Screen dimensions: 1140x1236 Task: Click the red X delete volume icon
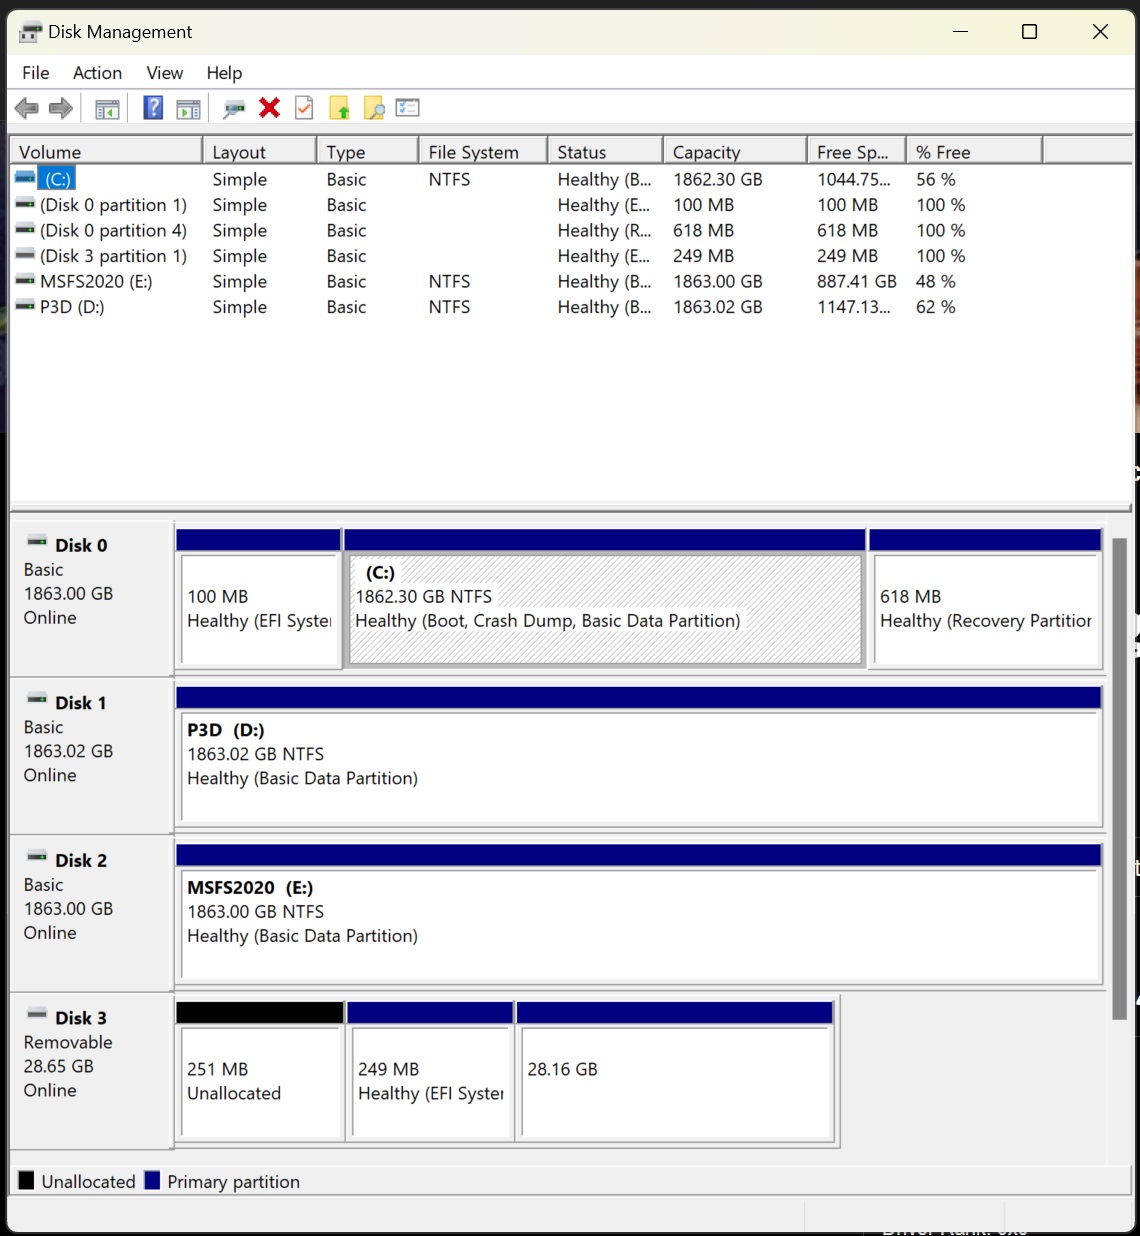pos(269,108)
